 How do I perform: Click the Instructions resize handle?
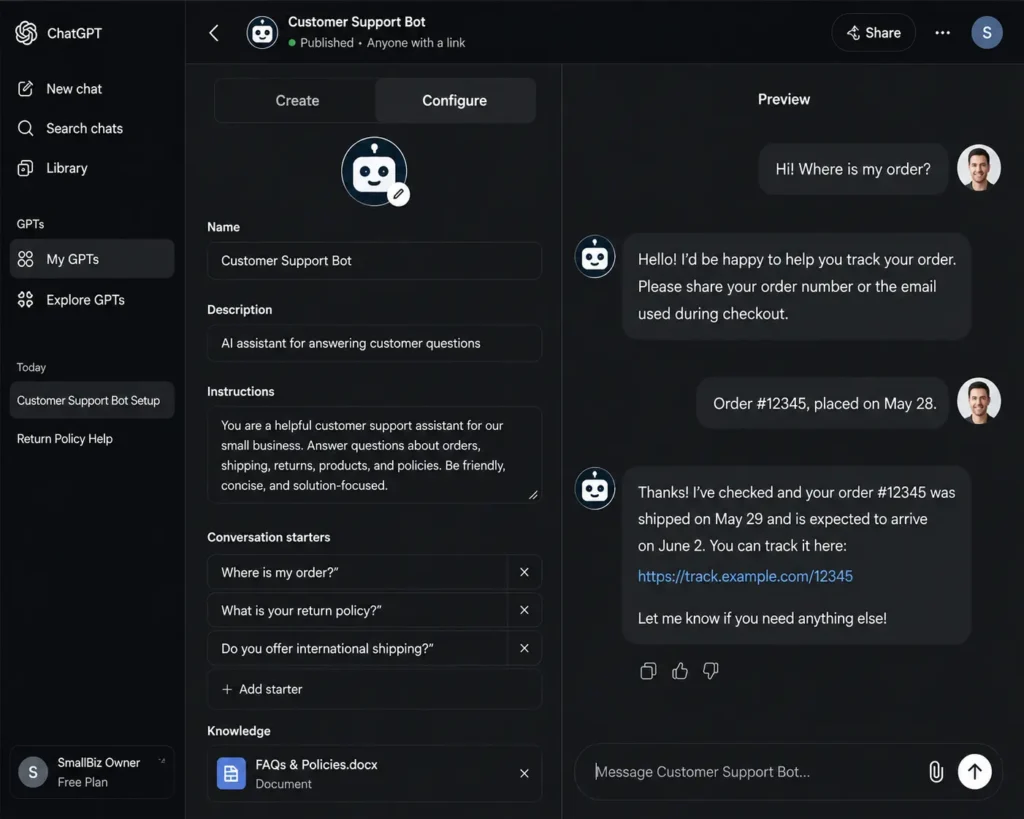[x=534, y=495]
